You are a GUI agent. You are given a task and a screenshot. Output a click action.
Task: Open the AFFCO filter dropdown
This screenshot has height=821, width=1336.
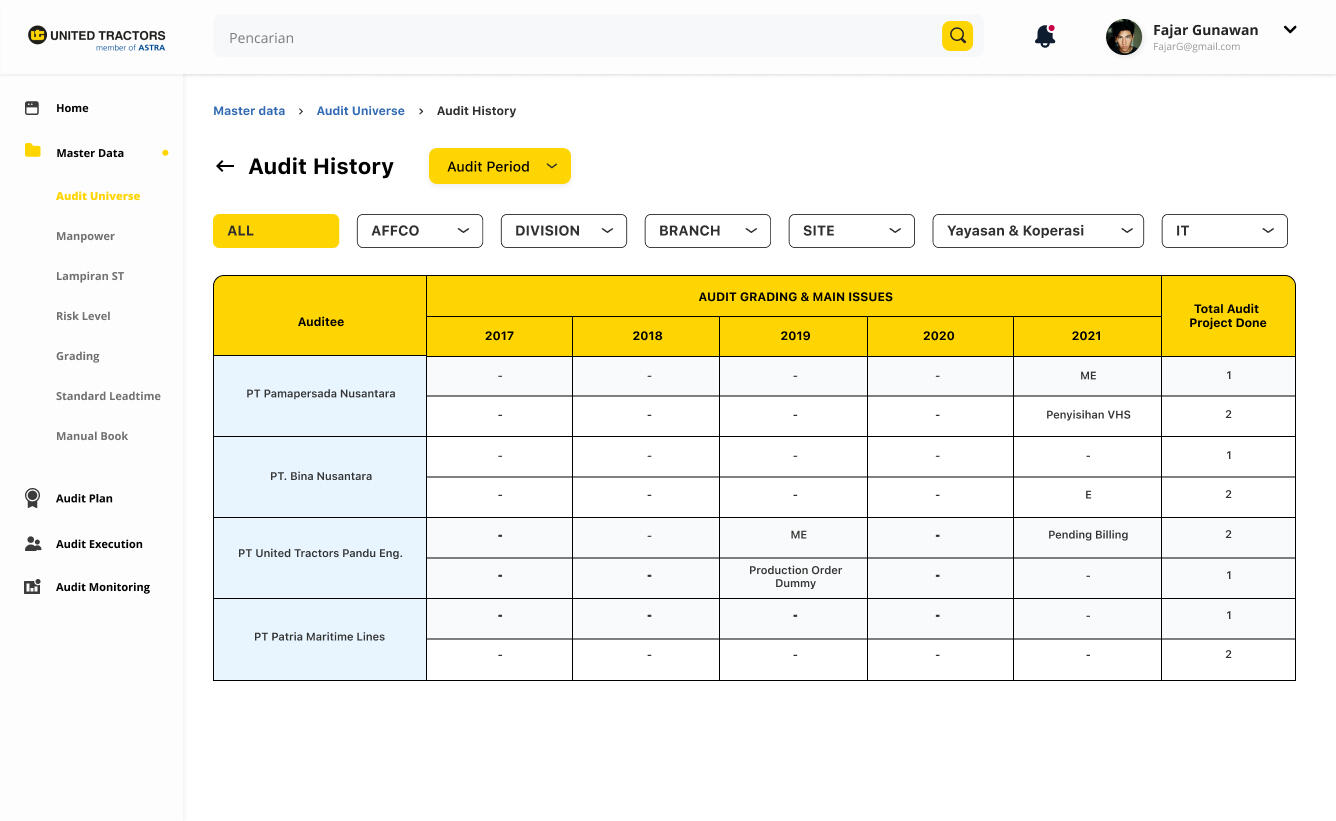pyautogui.click(x=419, y=231)
